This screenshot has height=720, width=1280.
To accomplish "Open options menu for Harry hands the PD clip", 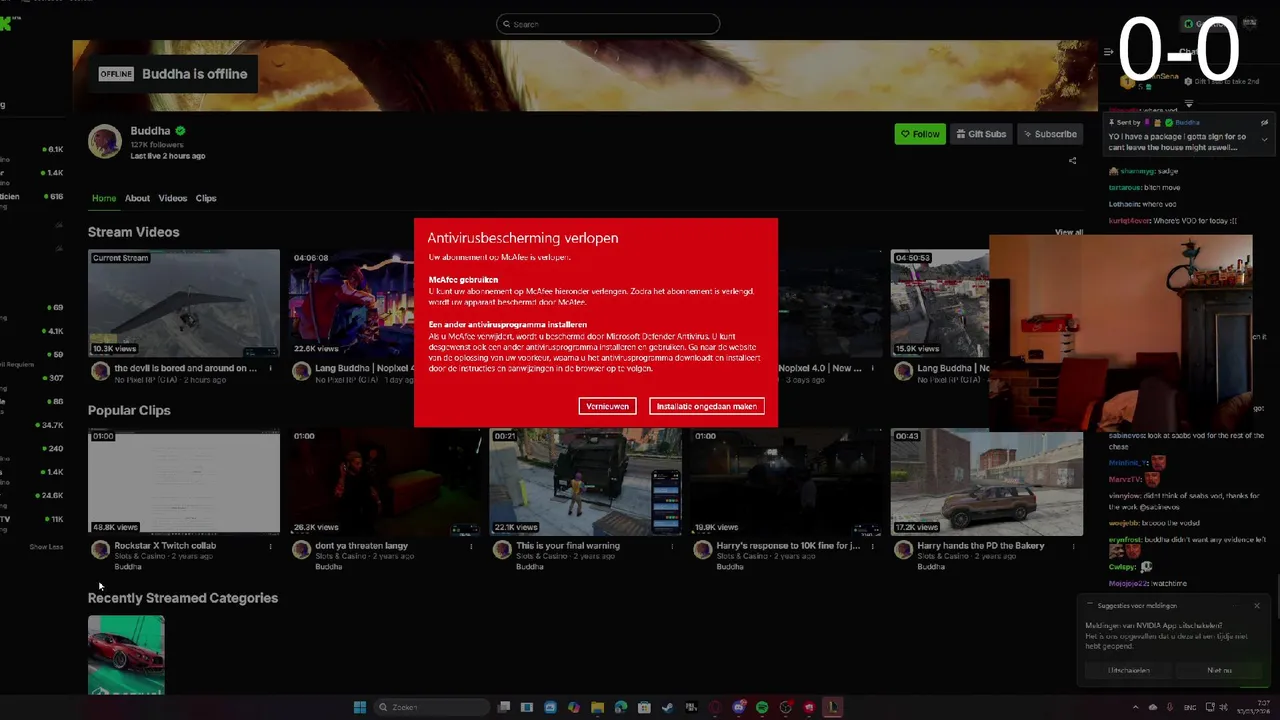I will pyautogui.click(x=1074, y=547).
